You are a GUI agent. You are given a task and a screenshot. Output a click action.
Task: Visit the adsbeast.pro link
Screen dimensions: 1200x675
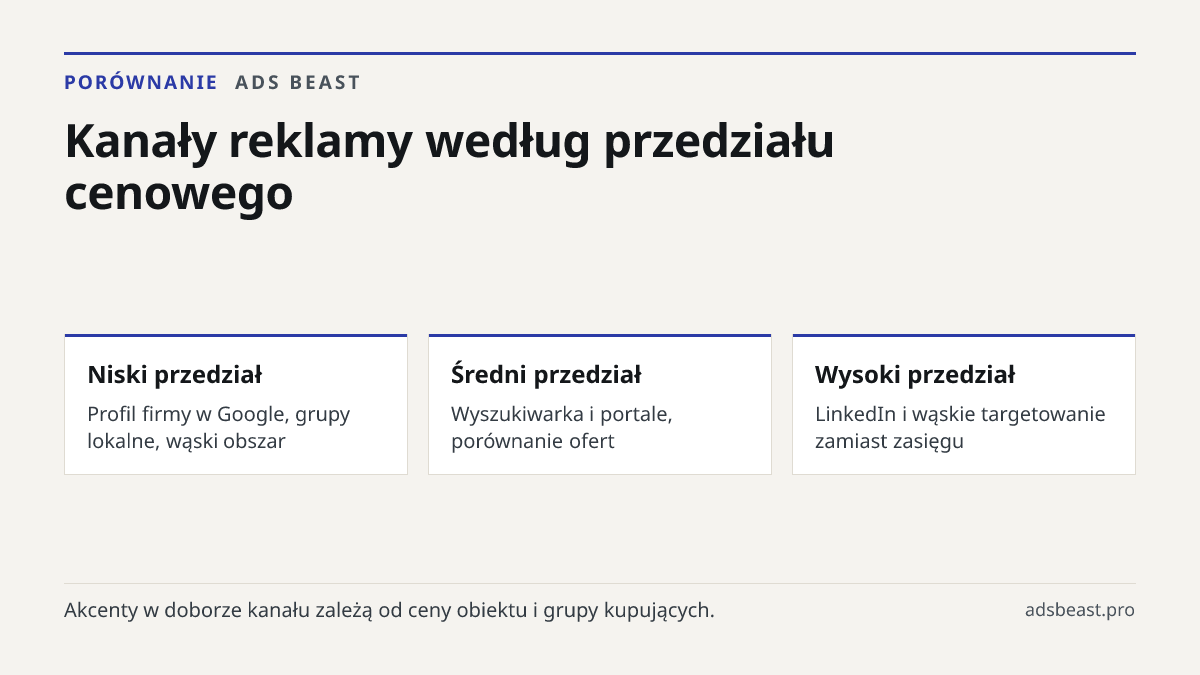tap(1080, 610)
